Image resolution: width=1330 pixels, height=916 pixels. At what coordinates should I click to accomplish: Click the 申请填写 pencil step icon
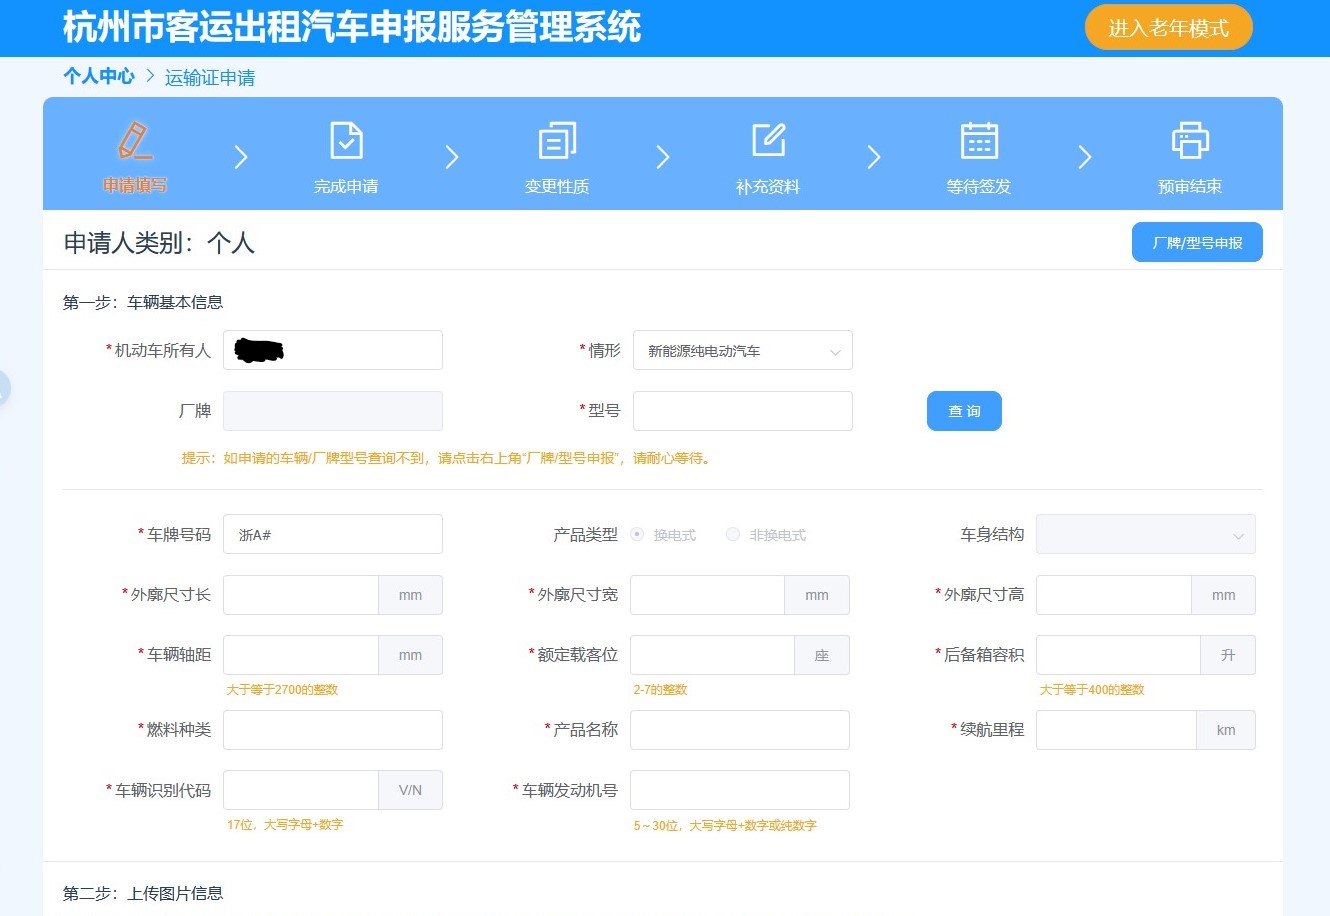click(x=135, y=141)
